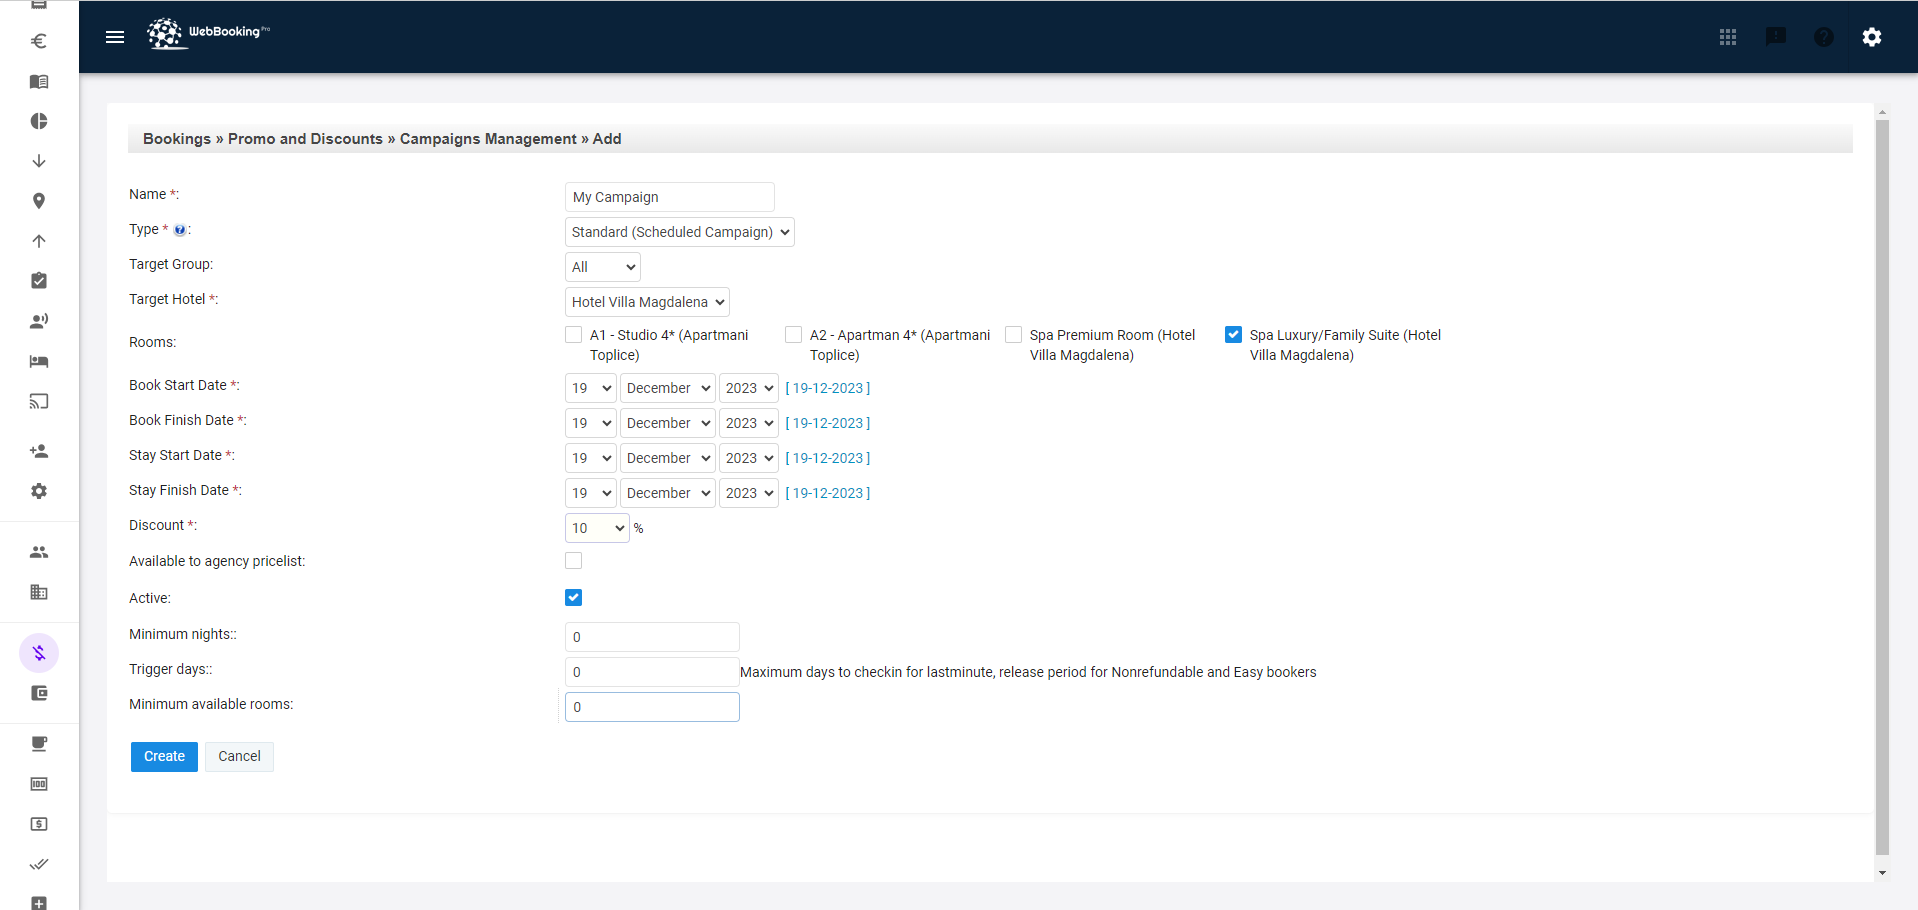Click the Book Start Date calendar link

[827, 388]
